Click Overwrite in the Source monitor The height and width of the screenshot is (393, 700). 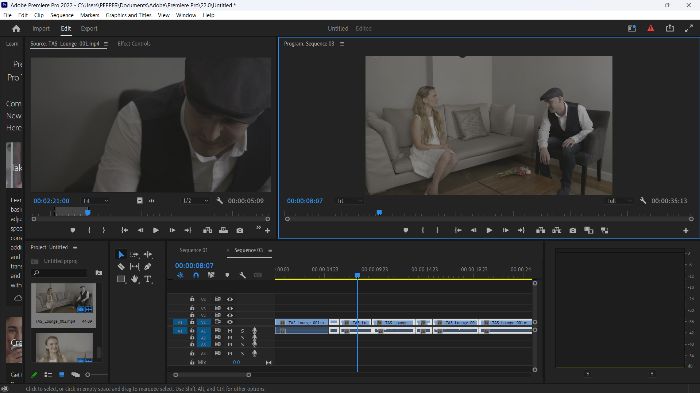point(223,230)
